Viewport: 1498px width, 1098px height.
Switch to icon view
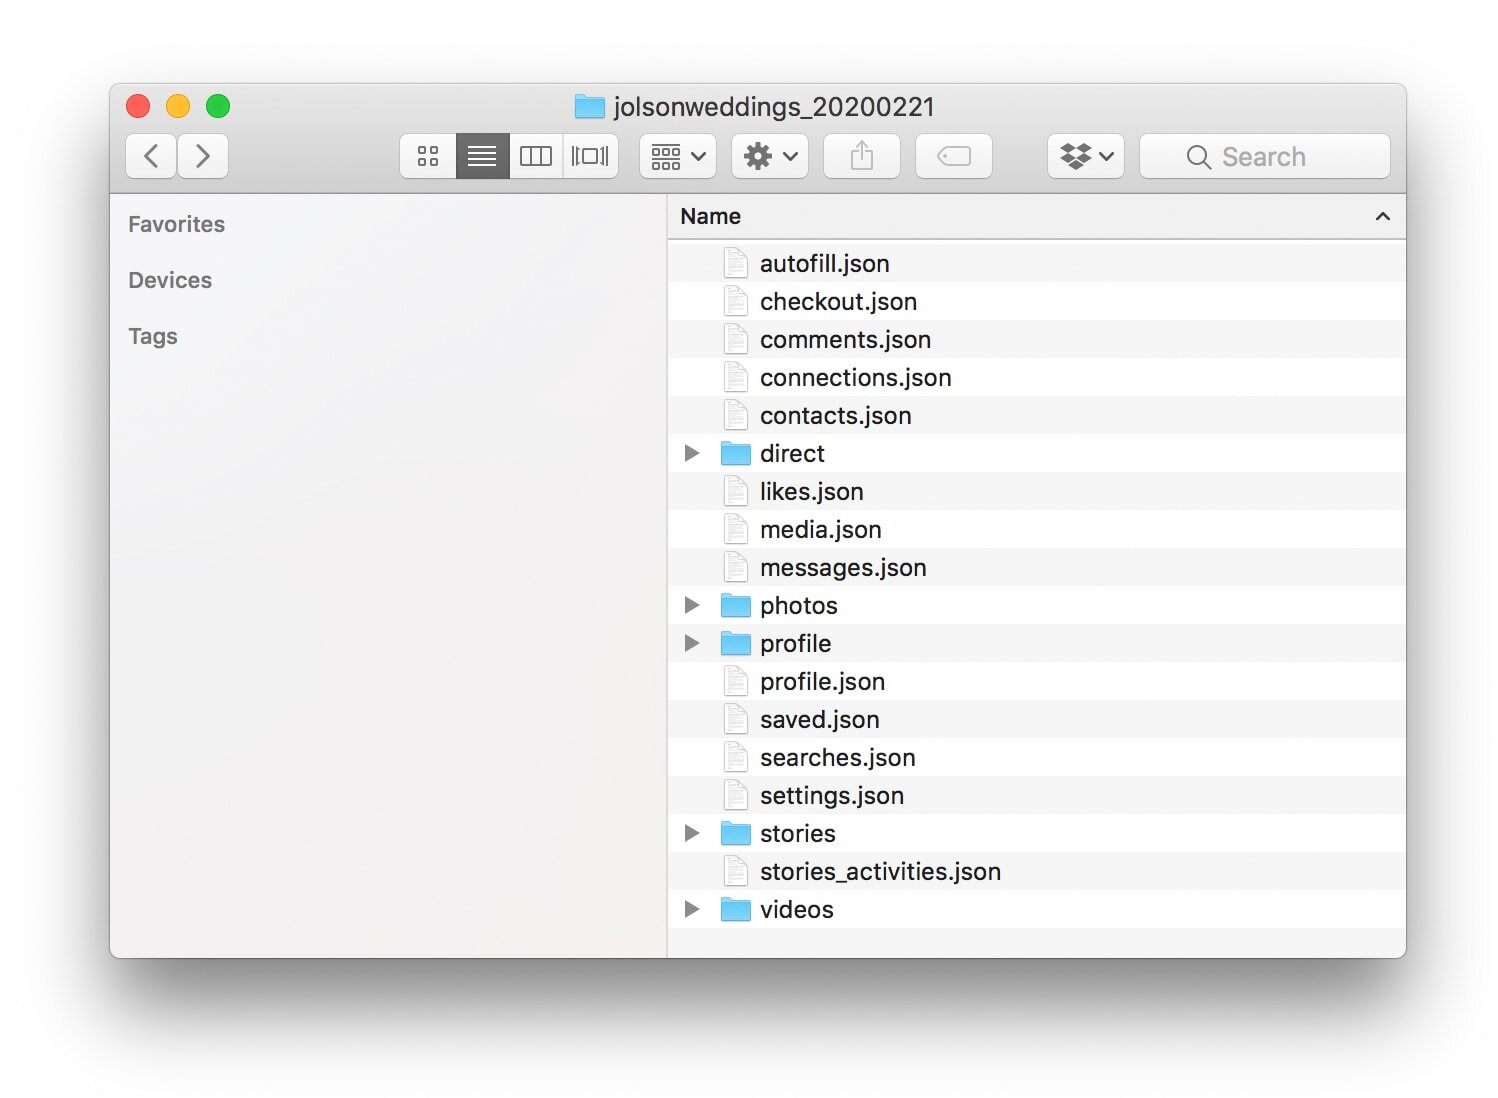pos(428,156)
